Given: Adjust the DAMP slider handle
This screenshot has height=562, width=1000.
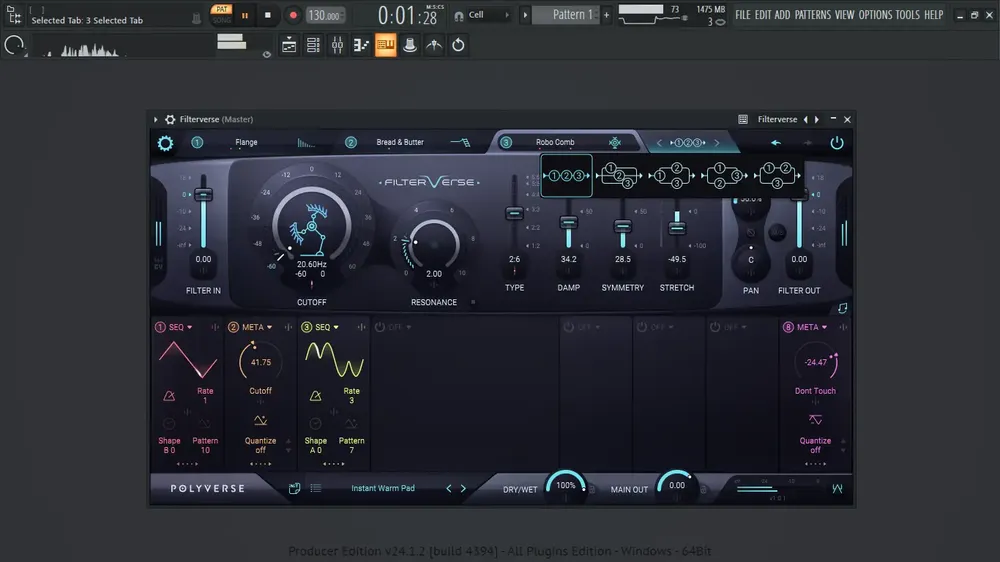Looking at the screenshot, I should (x=568, y=223).
